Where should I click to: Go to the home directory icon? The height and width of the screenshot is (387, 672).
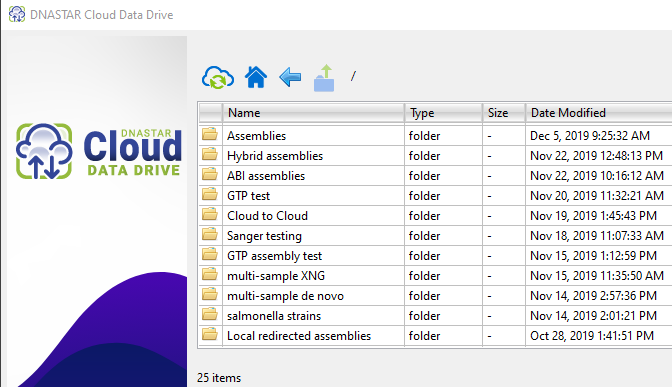(x=256, y=77)
